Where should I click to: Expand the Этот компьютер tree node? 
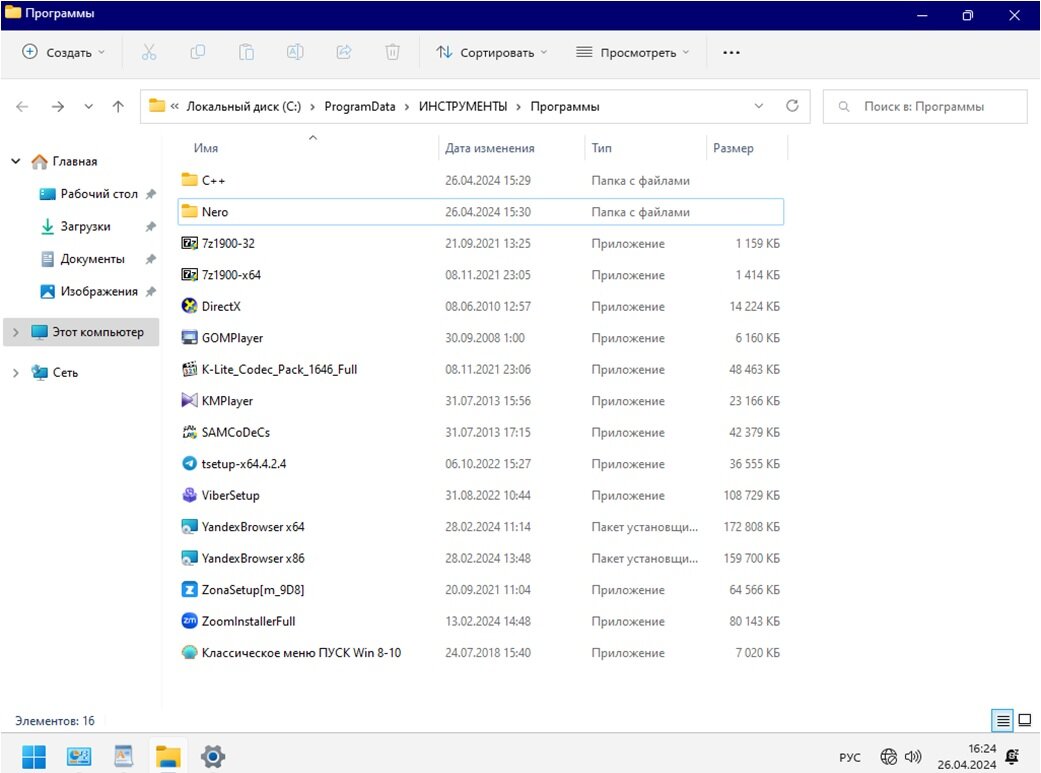pyautogui.click(x=16, y=332)
